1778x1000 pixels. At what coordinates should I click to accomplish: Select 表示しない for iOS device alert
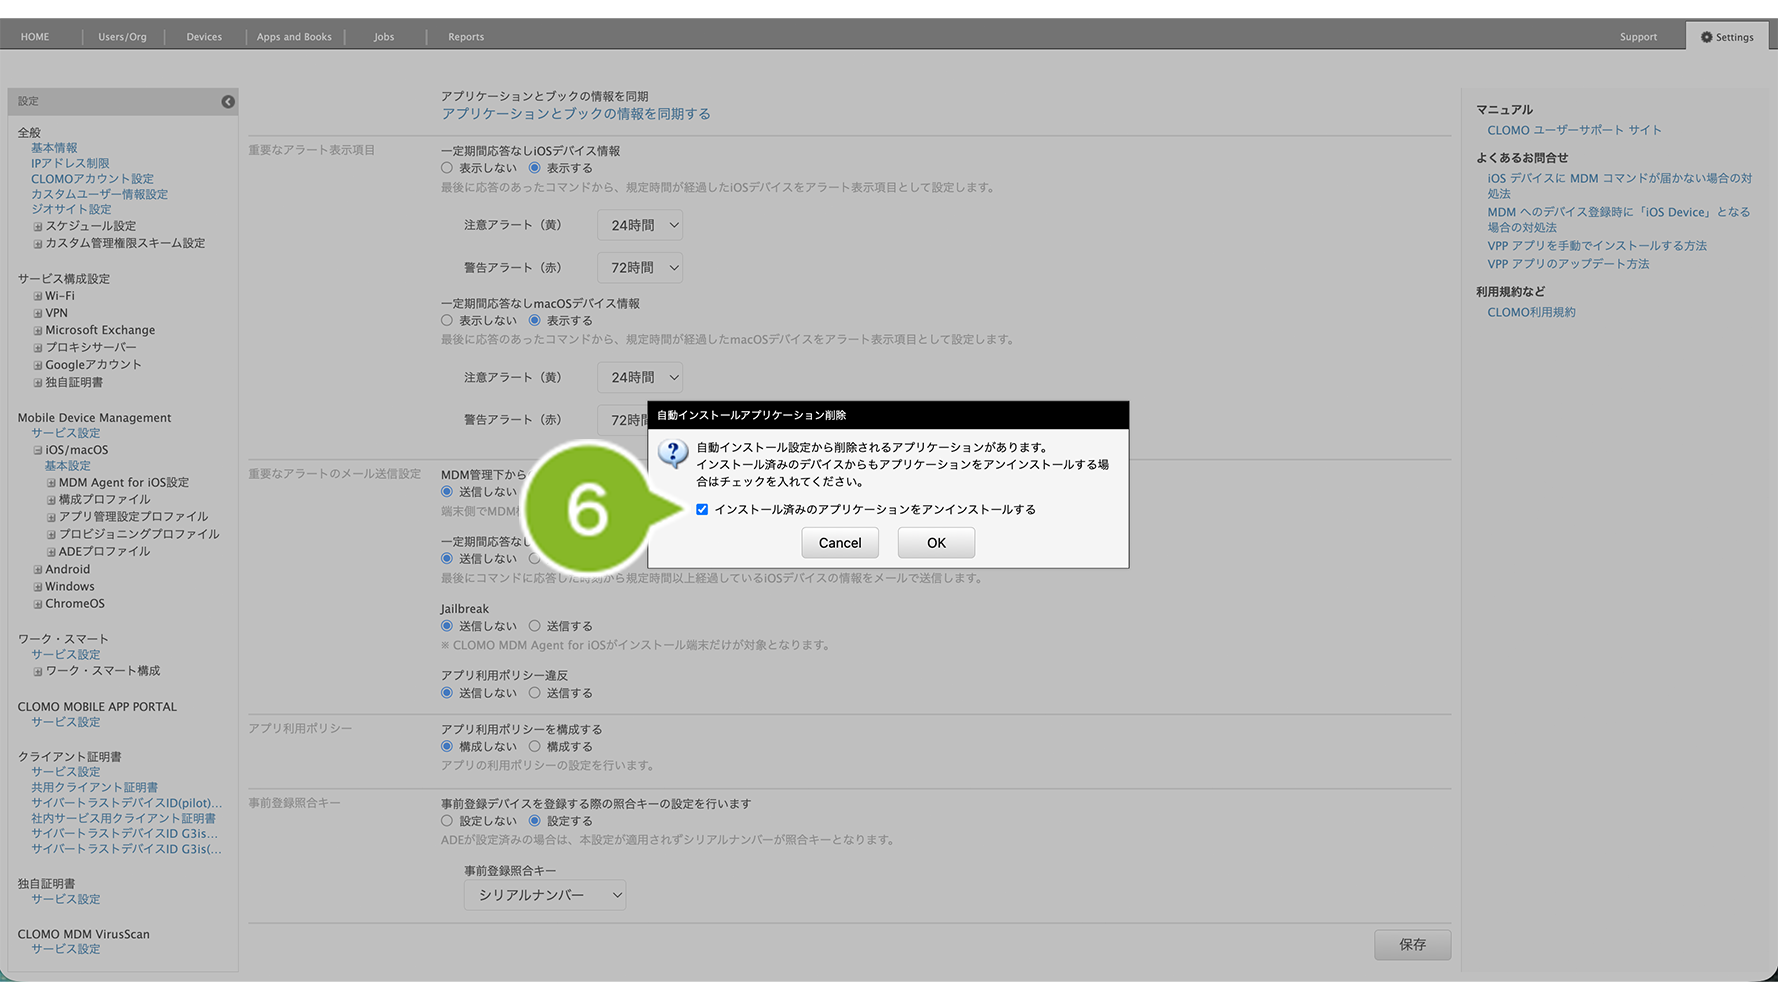pyautogui.click(x=447, y=168)
